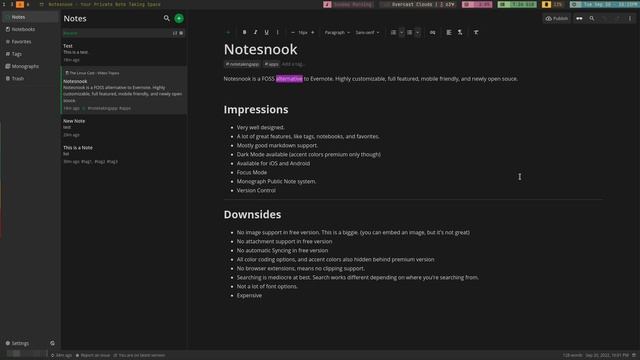The image size is (640, 360).
Task: Open the Notes section in sidebar
Action: (30, 17)
